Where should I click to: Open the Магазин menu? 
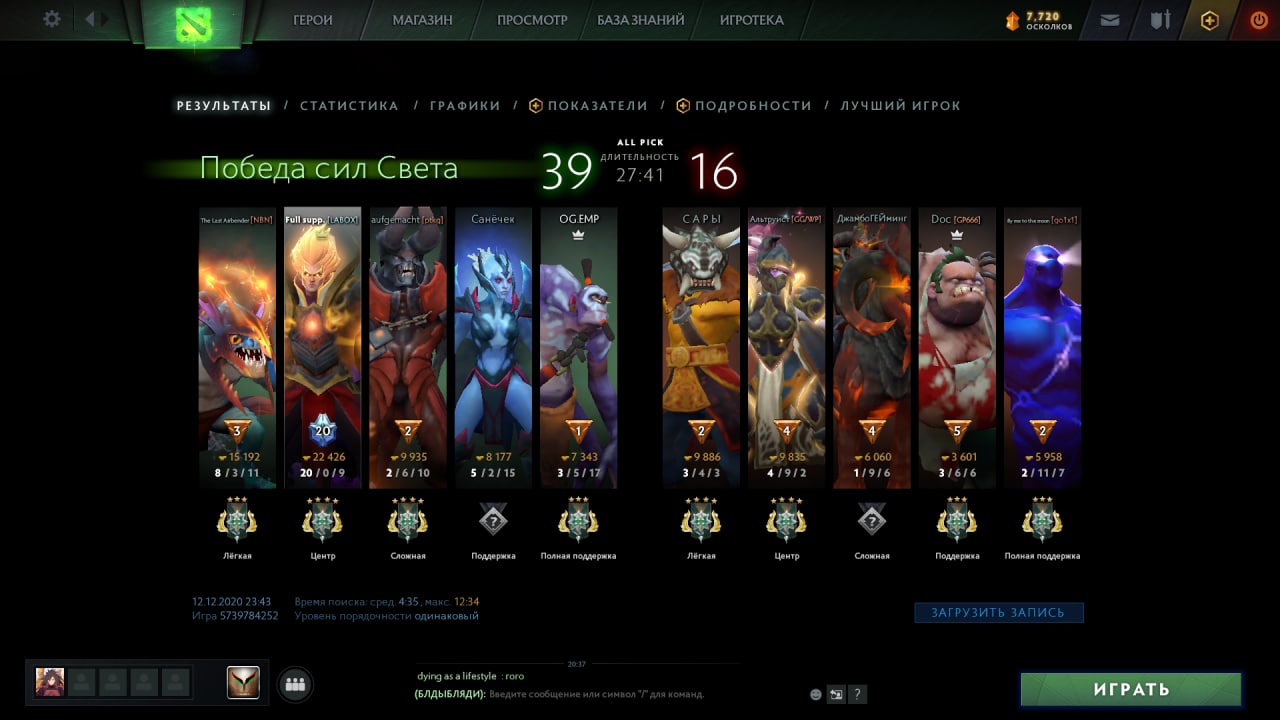click(x=422, y=20)
